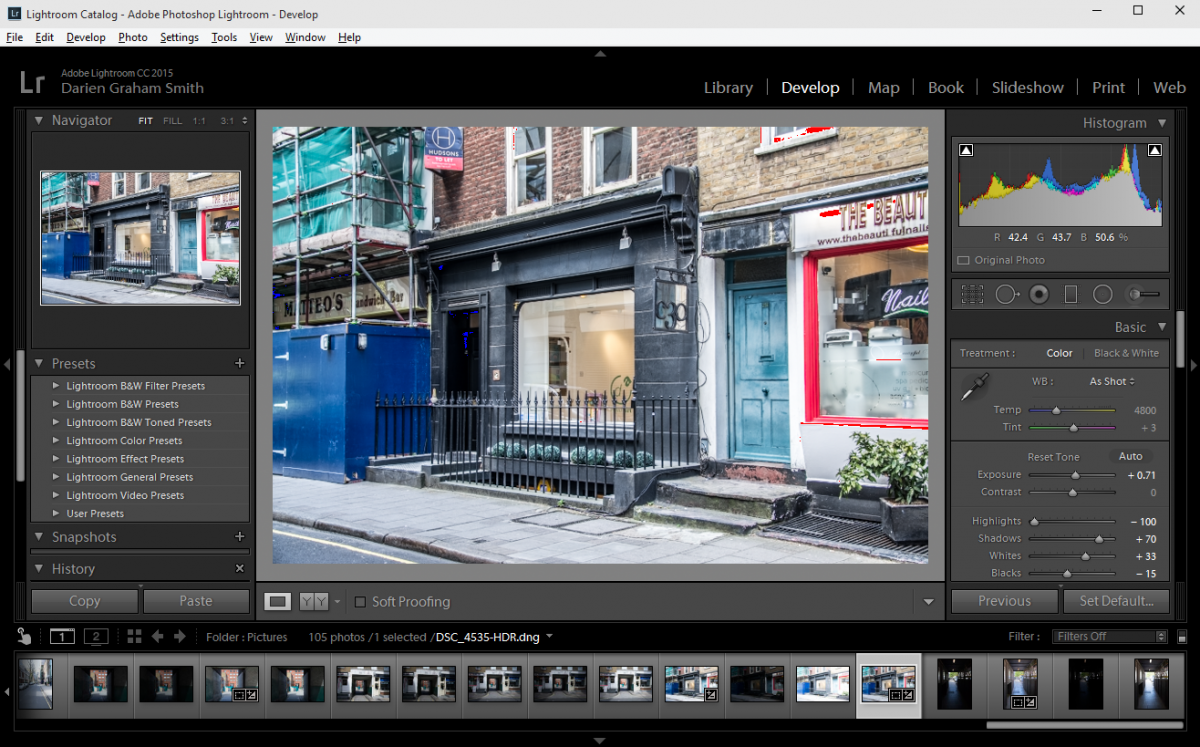Screen dimensions: 1200x747
Task: Enable Soft Proofing
Action: click(360, 601)
